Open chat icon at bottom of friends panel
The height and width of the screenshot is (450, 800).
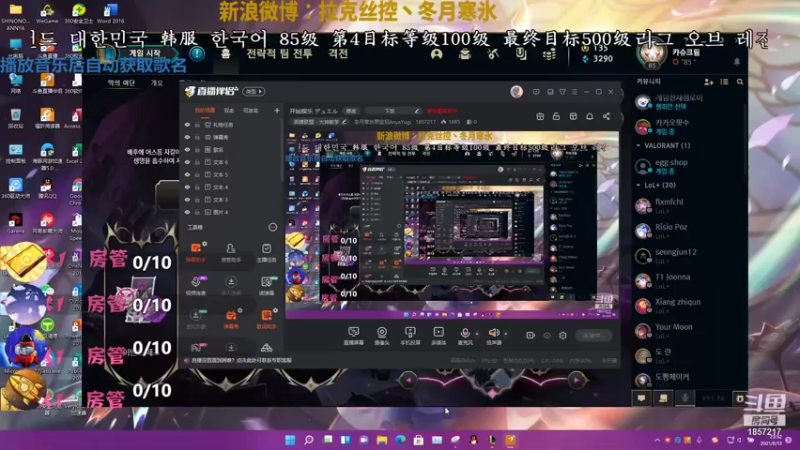[641, 398]
